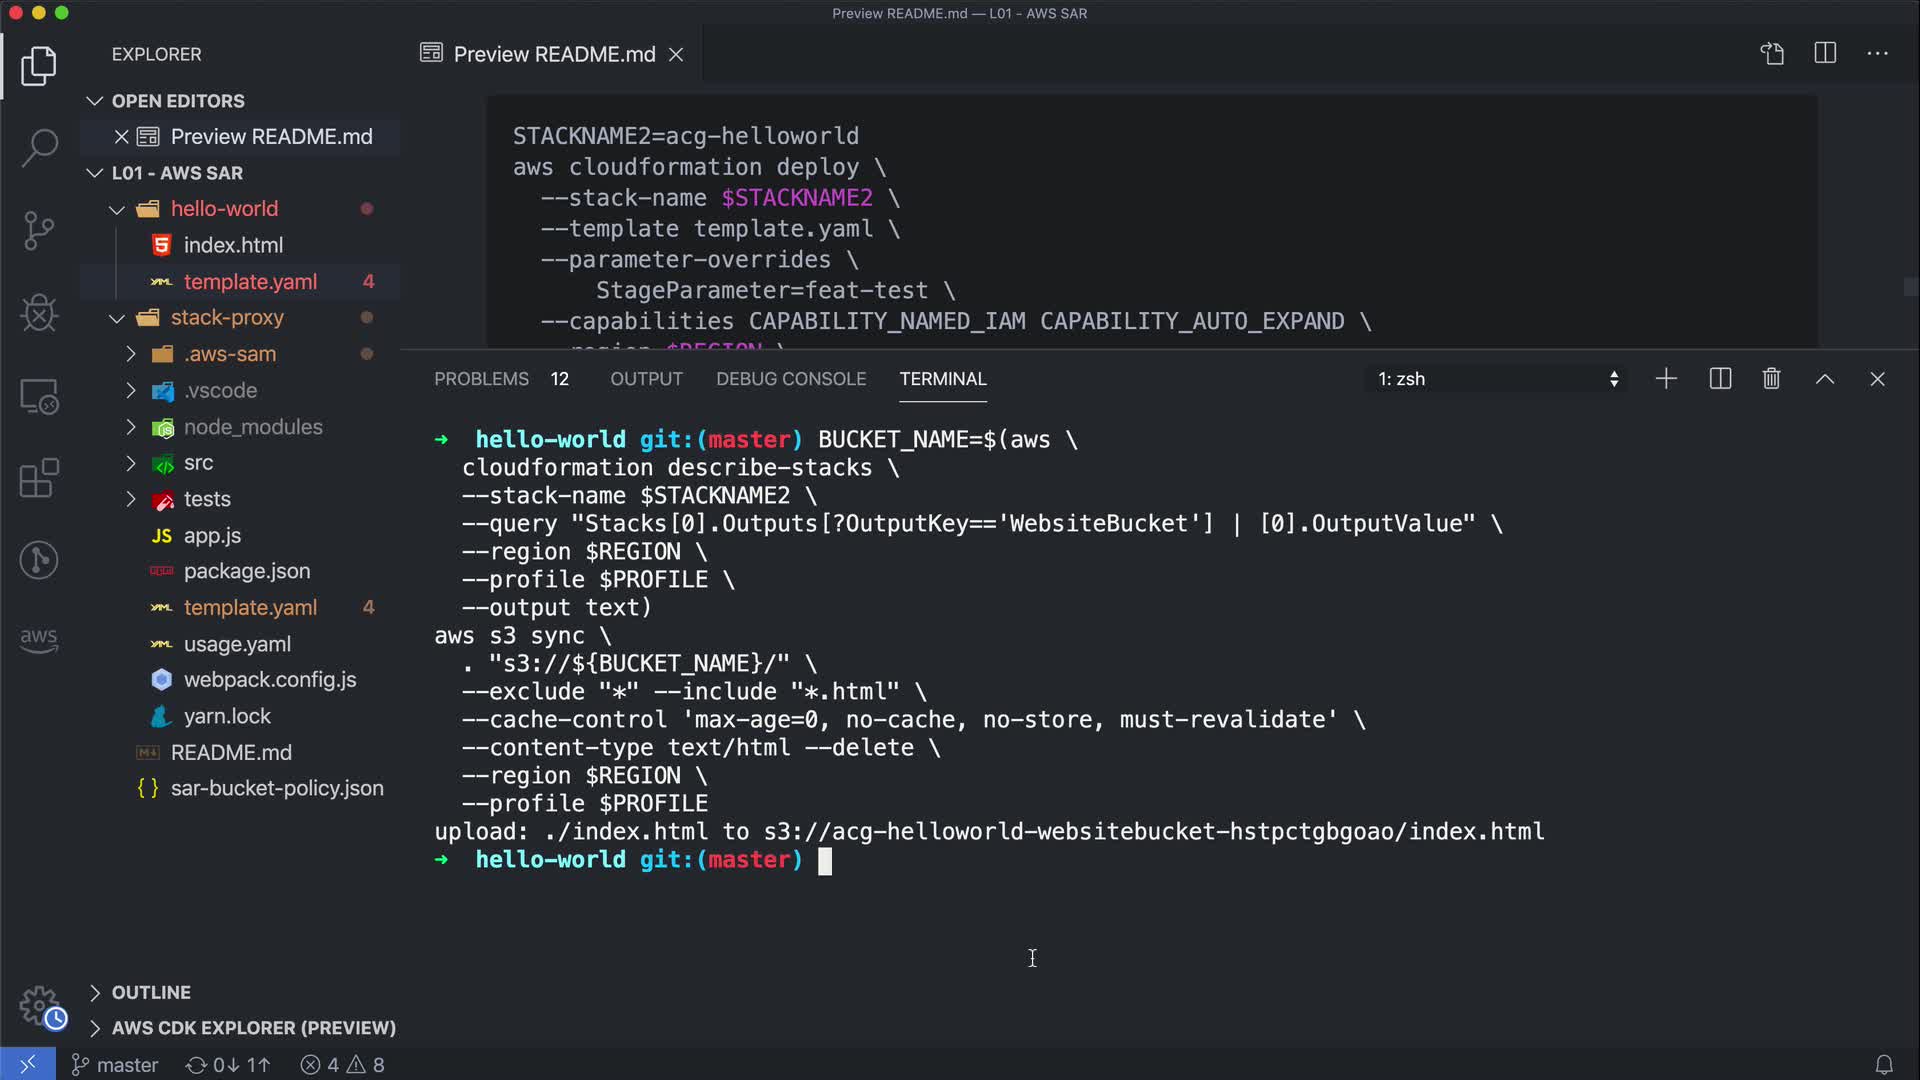
Task: Switch to the Debug Console tab
Action: coord(790,379)
